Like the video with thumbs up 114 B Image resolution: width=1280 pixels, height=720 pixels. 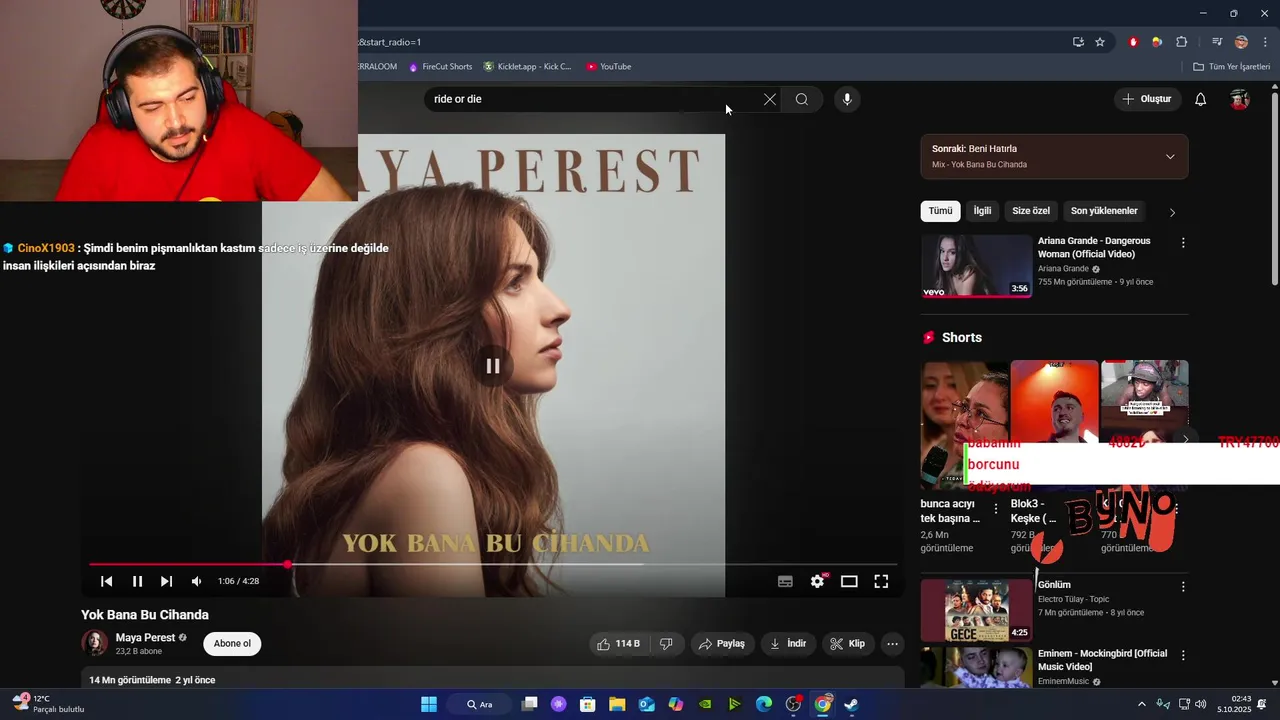click(x=618, y=644)
